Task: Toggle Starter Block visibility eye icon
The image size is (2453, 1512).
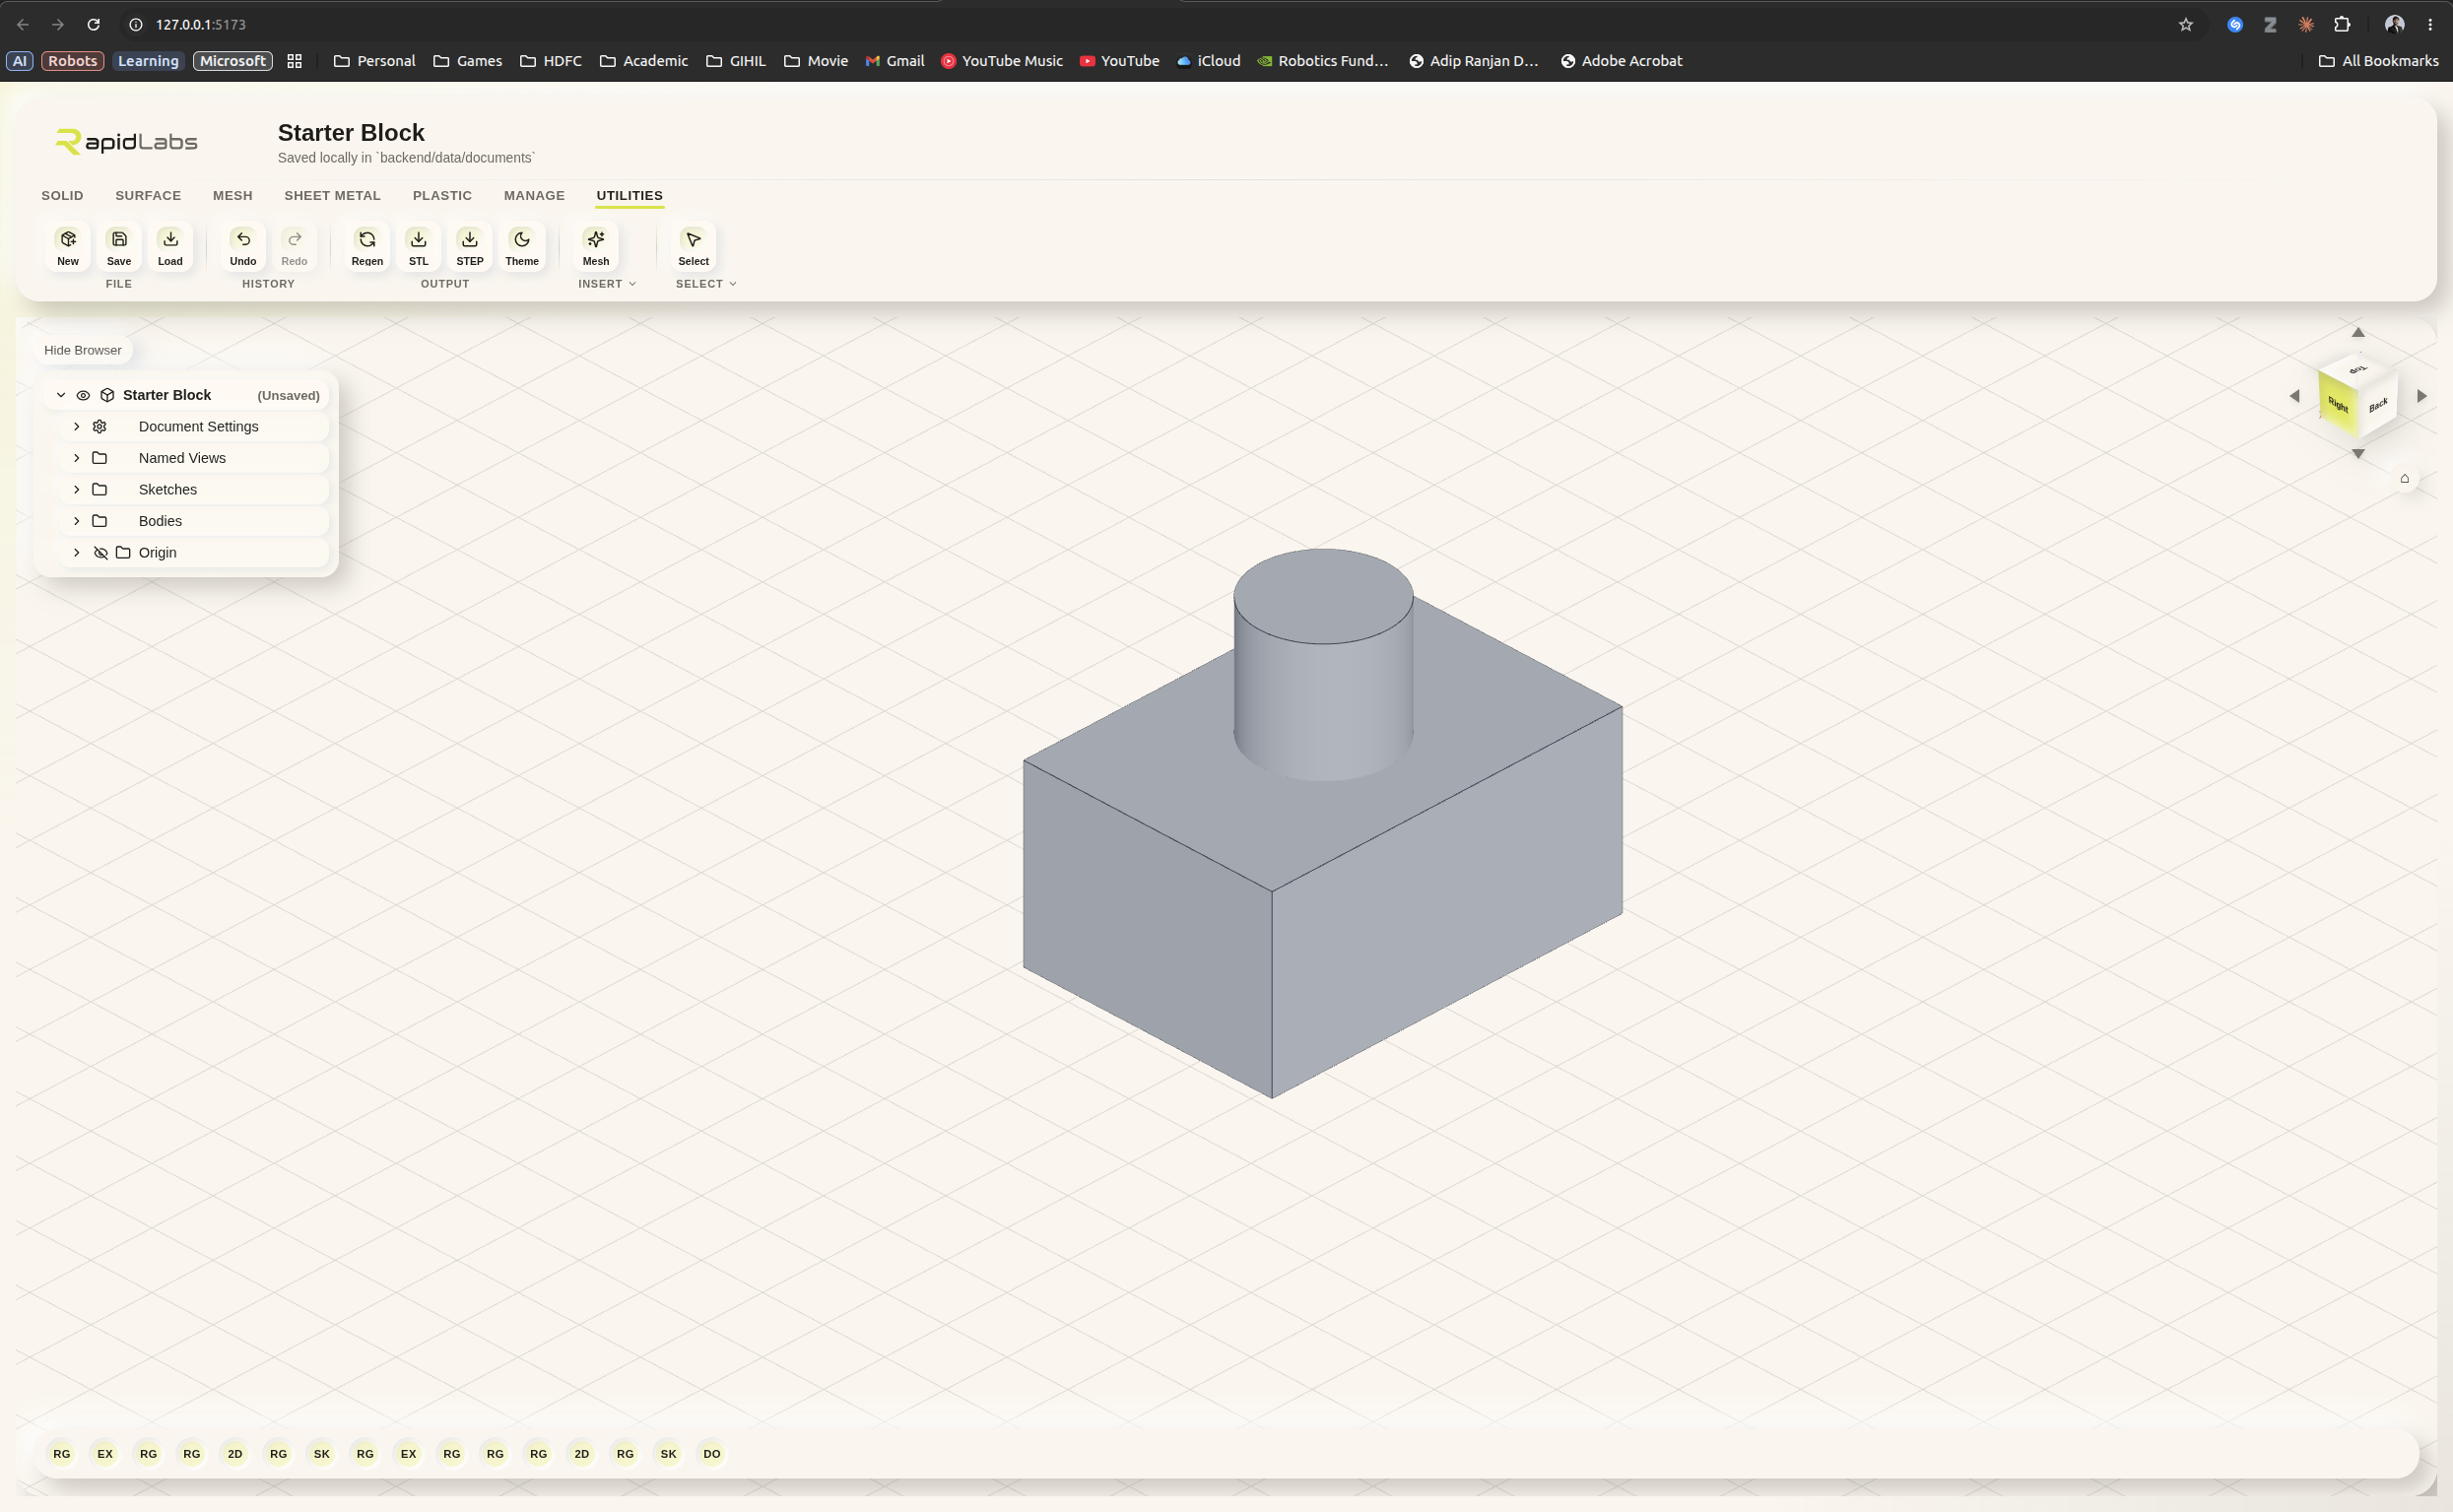Action: (x=83, y=395)
